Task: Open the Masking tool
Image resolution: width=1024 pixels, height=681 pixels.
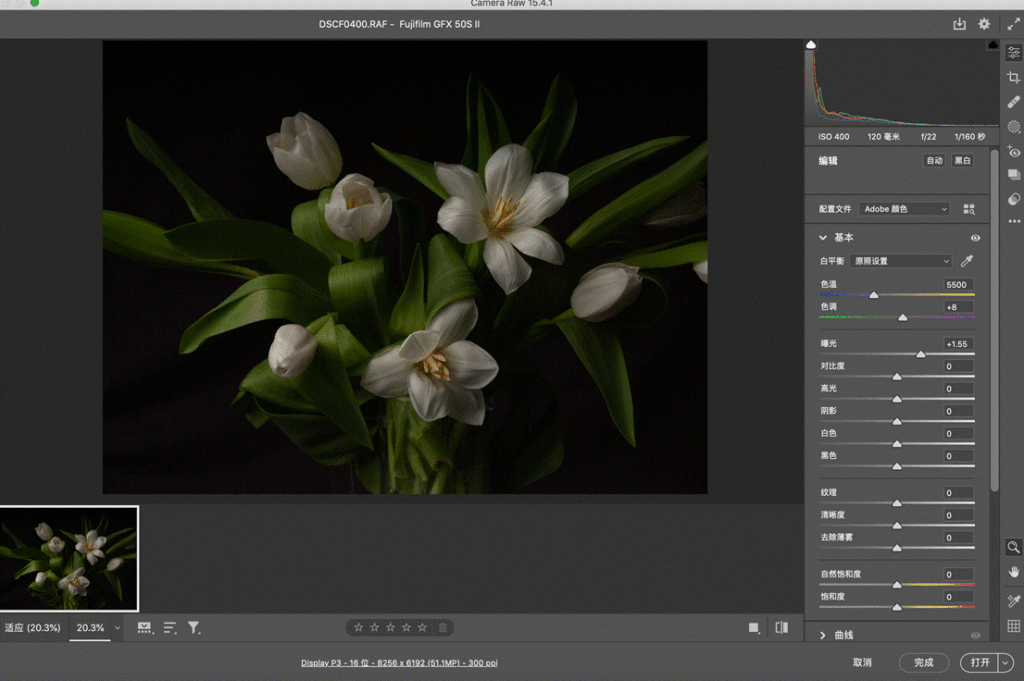Action: pyautogui.click(x=1014, y=126)
